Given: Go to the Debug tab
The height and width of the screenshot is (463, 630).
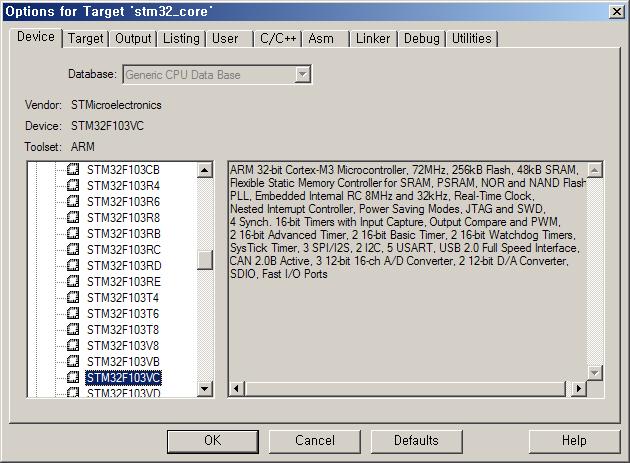Looking at the screenshot, I should (421, 39).
